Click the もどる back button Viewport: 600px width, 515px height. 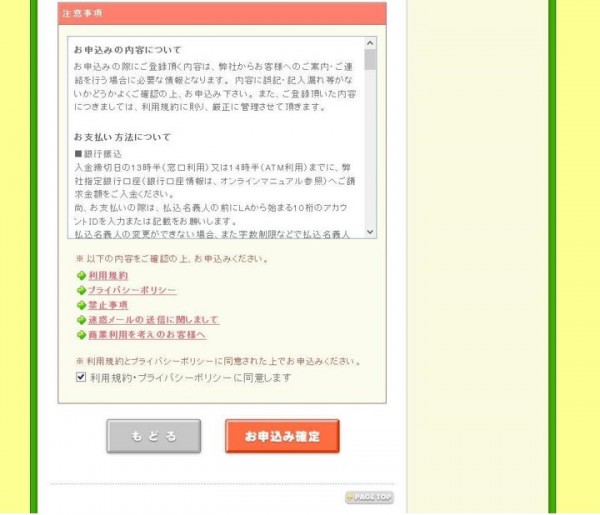154,436
